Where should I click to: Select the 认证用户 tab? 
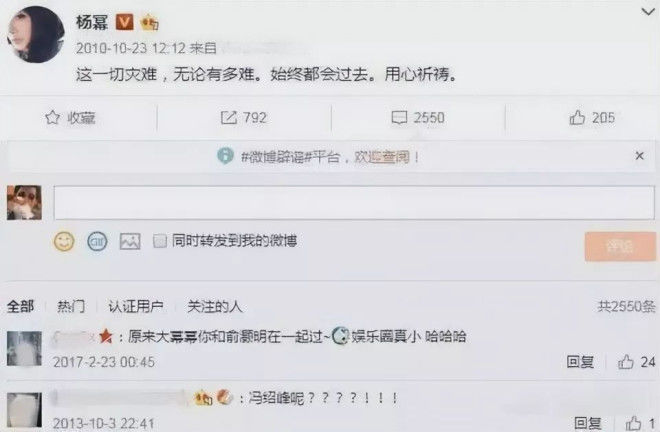pyautogui.click(x=136, y=306)
